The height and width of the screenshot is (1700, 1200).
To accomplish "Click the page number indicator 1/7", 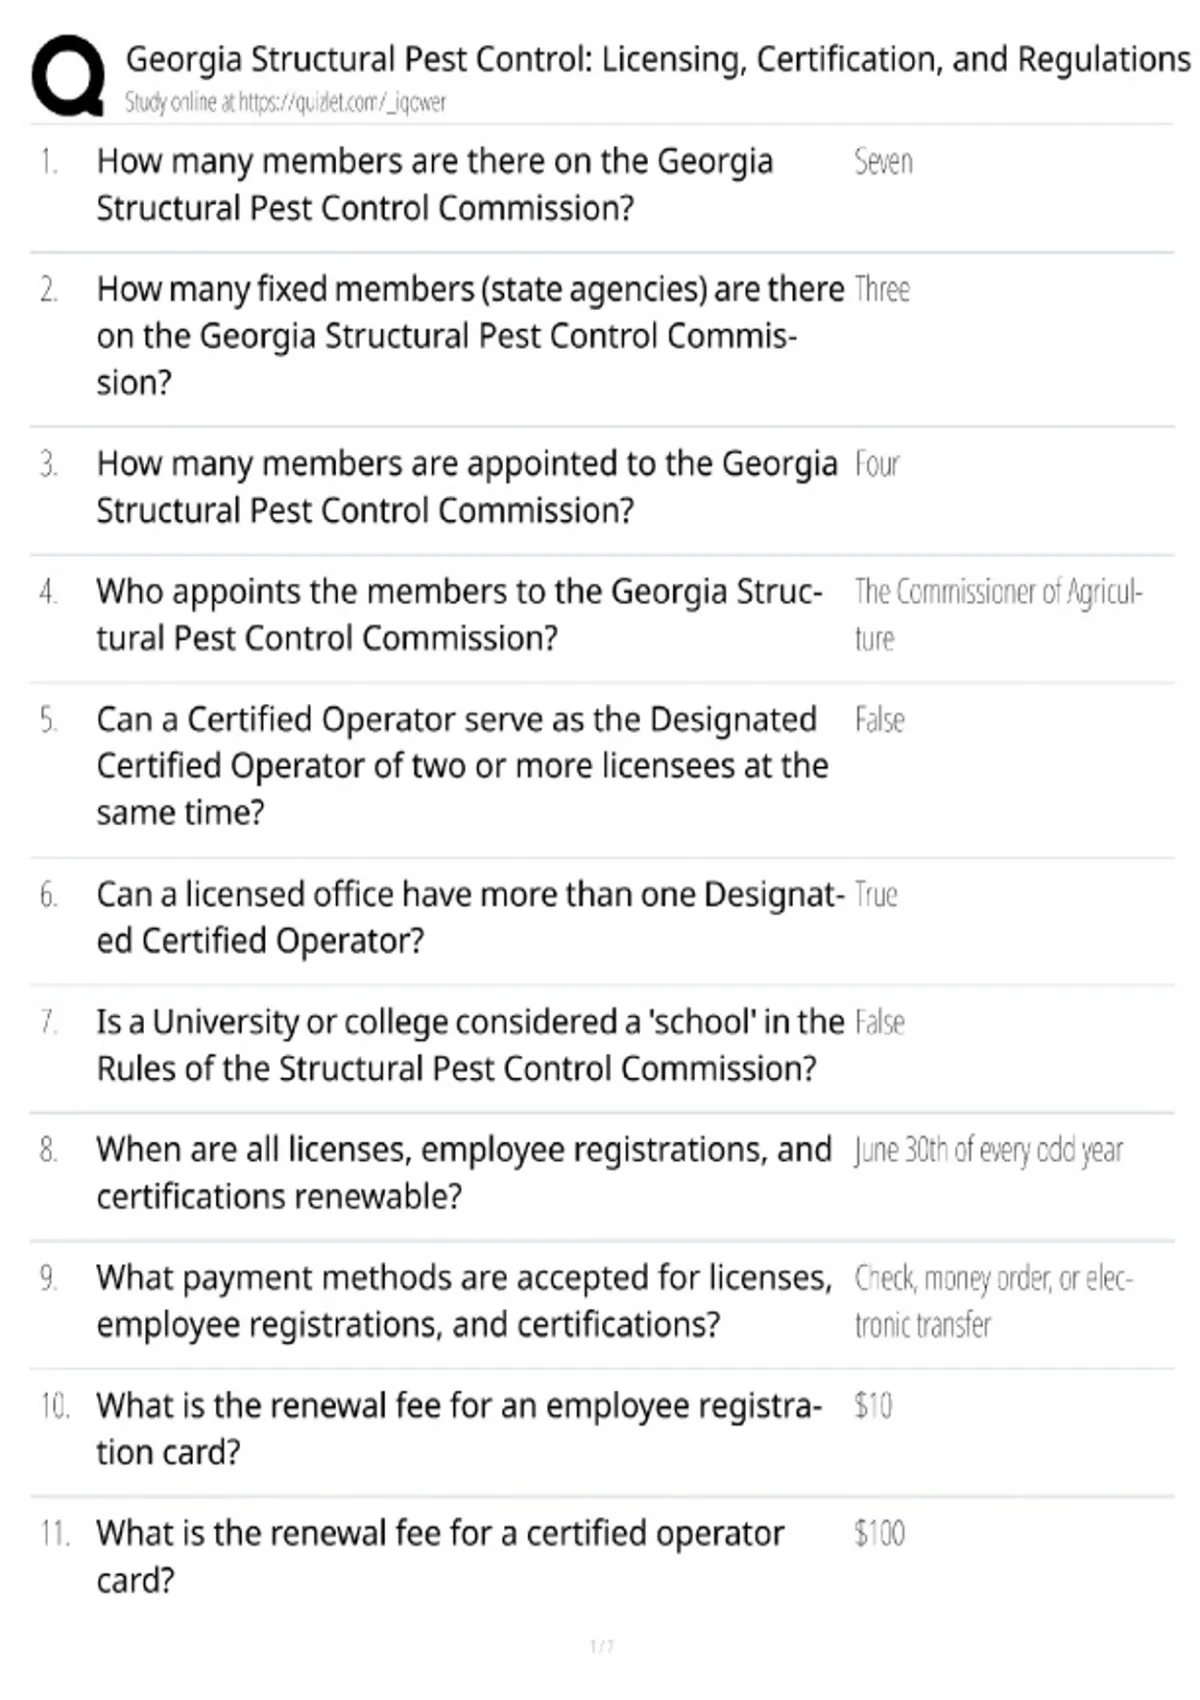I will [x=602, y=1646].
